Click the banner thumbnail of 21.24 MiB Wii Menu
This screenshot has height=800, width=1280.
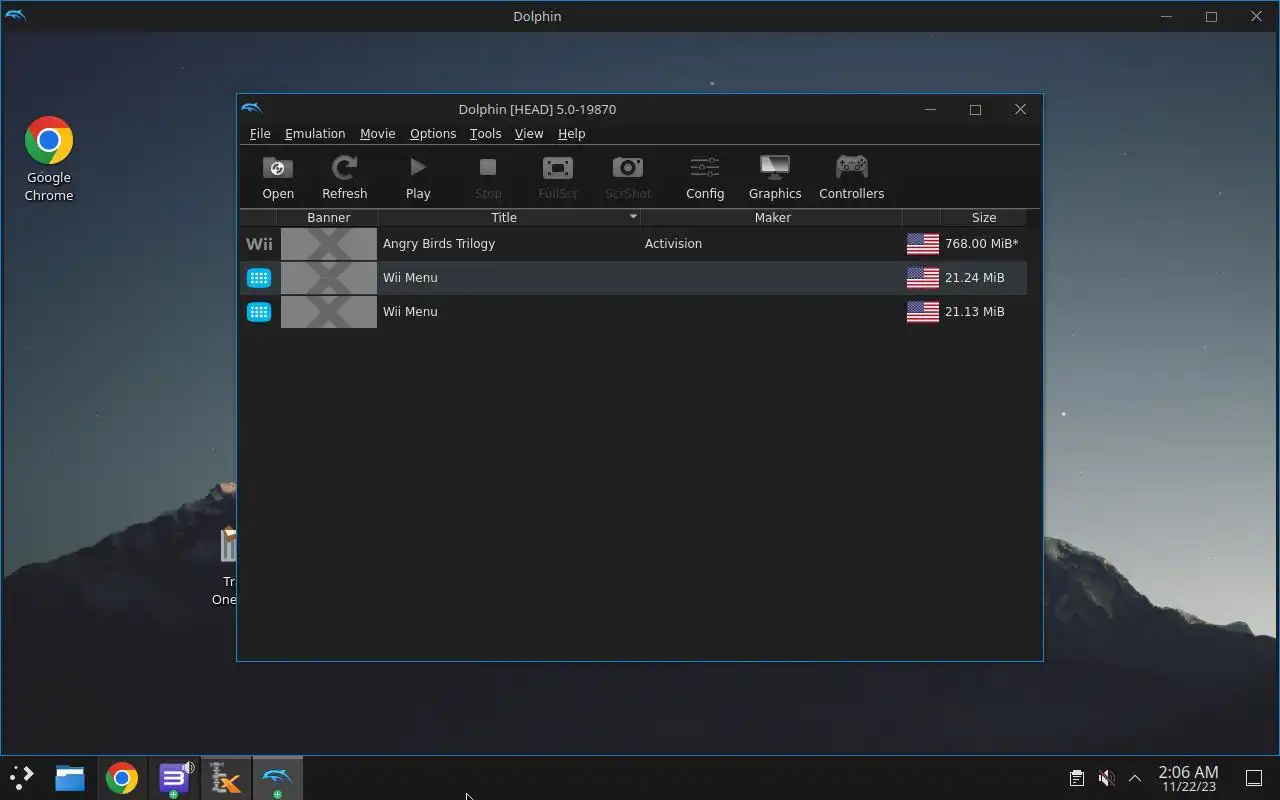pyautogui.click(x=329, y=278)
